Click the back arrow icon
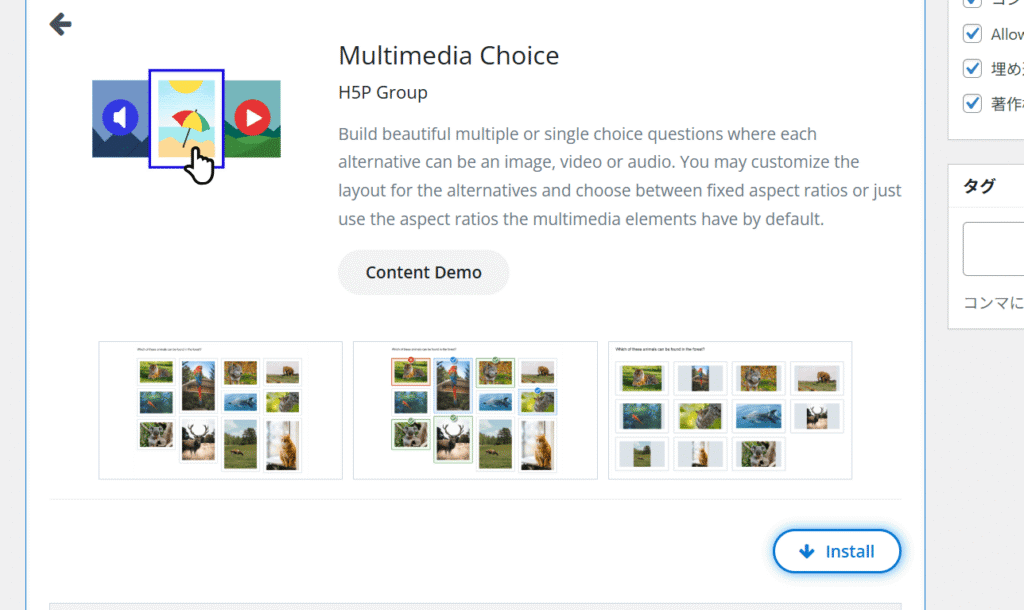Image resolution: width=1024 pixels, height=610 pixels. [60, 24]
